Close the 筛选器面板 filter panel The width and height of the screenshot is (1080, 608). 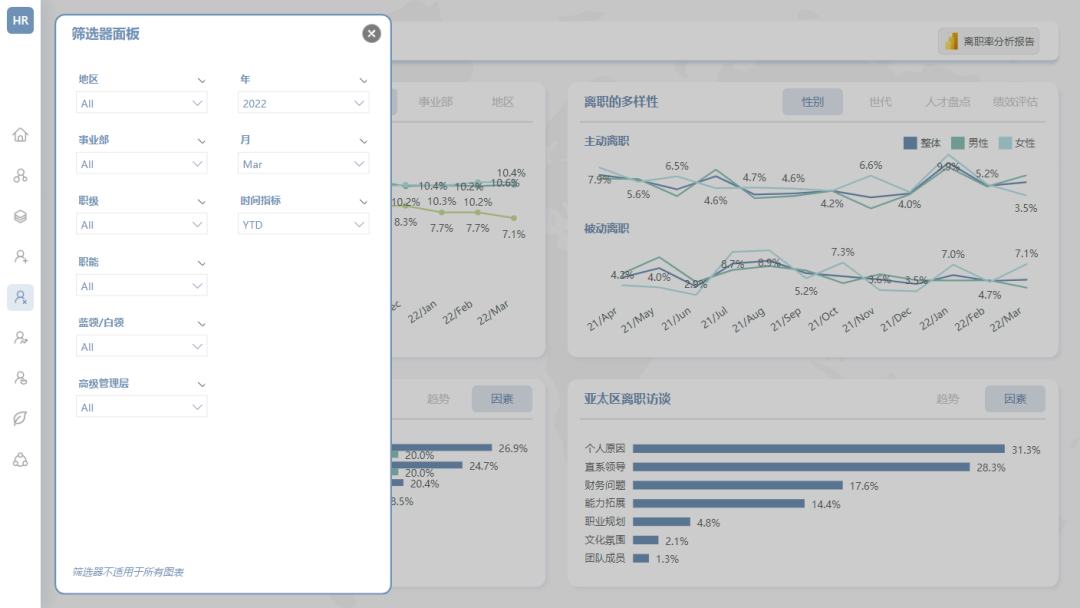371,34
